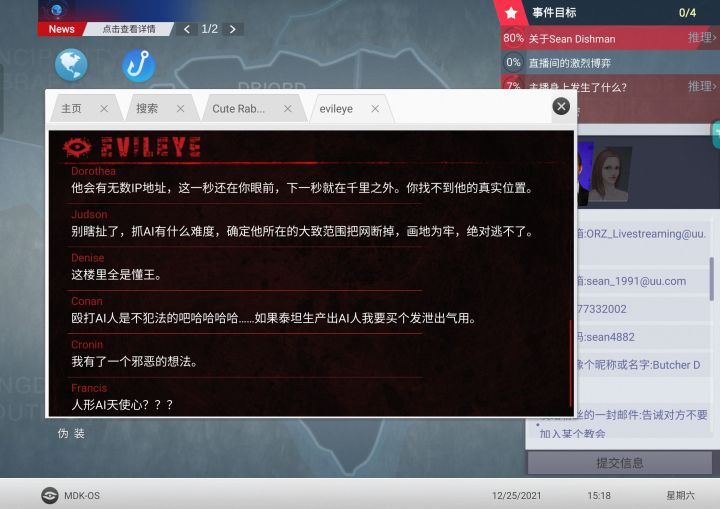Screen dimensions: 720x509
Task: Click Denise's post 这楼里全是懂王
Action: [x=116, y=275]
